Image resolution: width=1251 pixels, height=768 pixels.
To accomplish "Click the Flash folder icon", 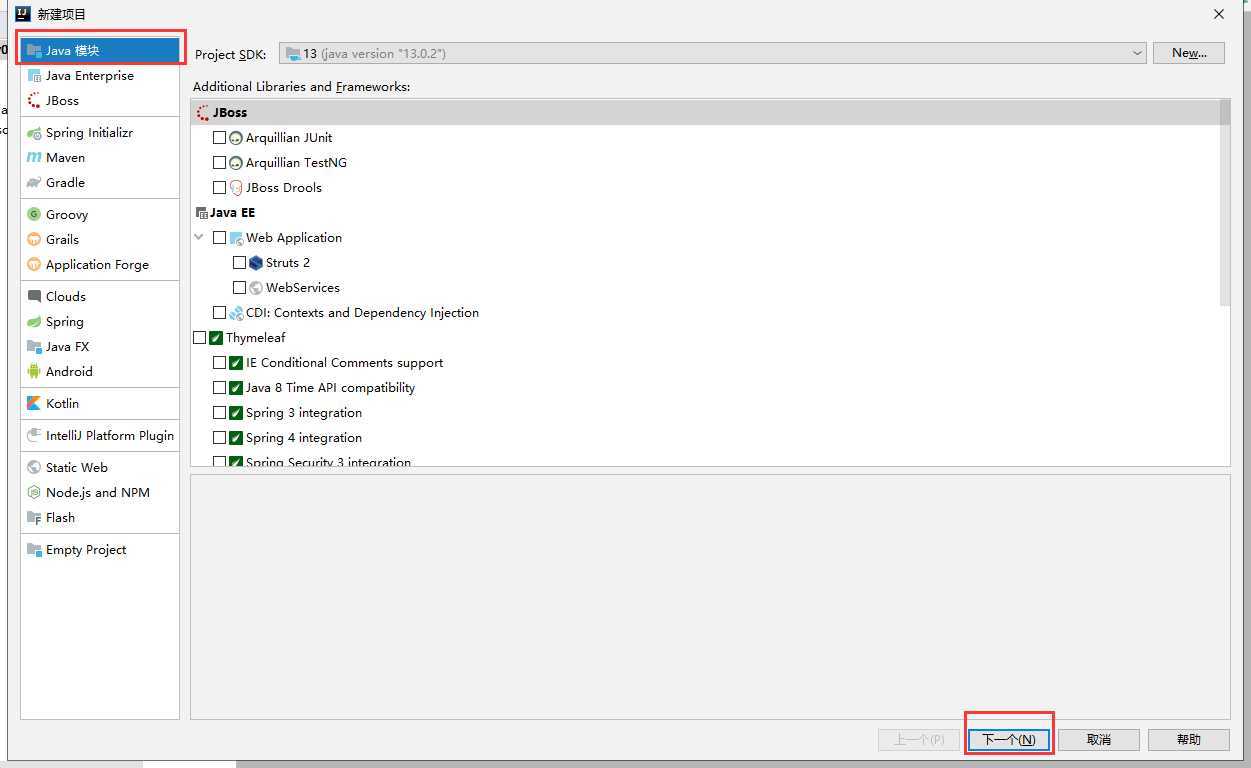I will click(34, 517).
